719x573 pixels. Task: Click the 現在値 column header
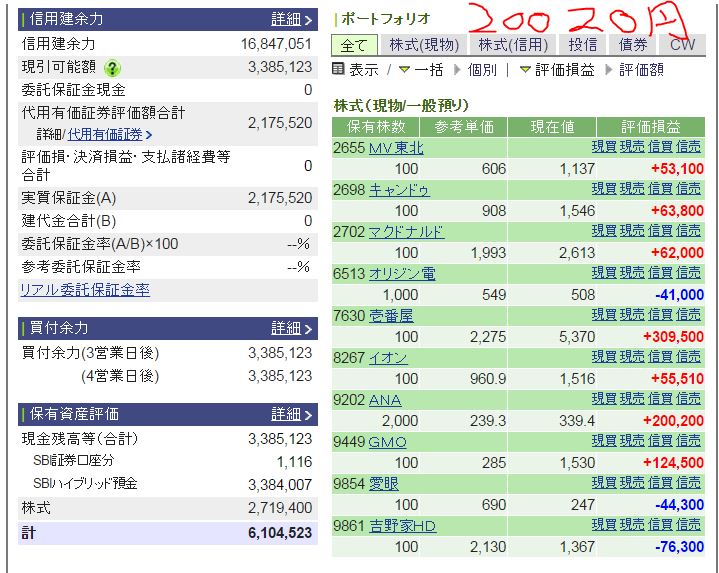click(x=552, y=127)
